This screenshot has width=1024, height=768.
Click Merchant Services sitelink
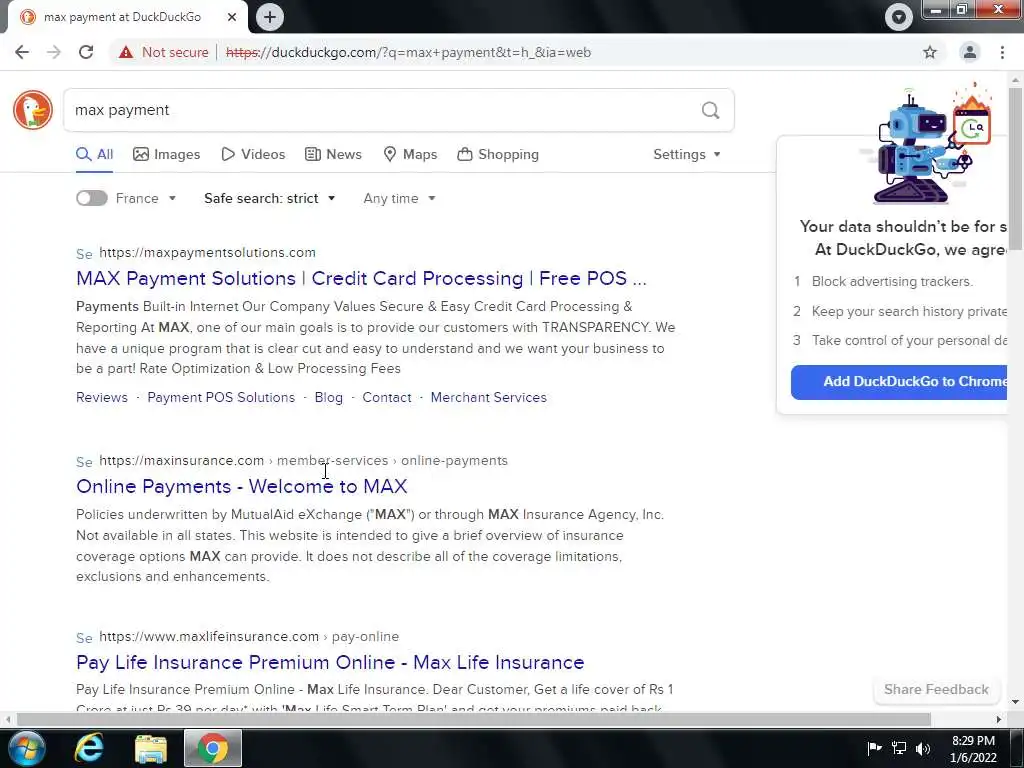click(488, 397)
